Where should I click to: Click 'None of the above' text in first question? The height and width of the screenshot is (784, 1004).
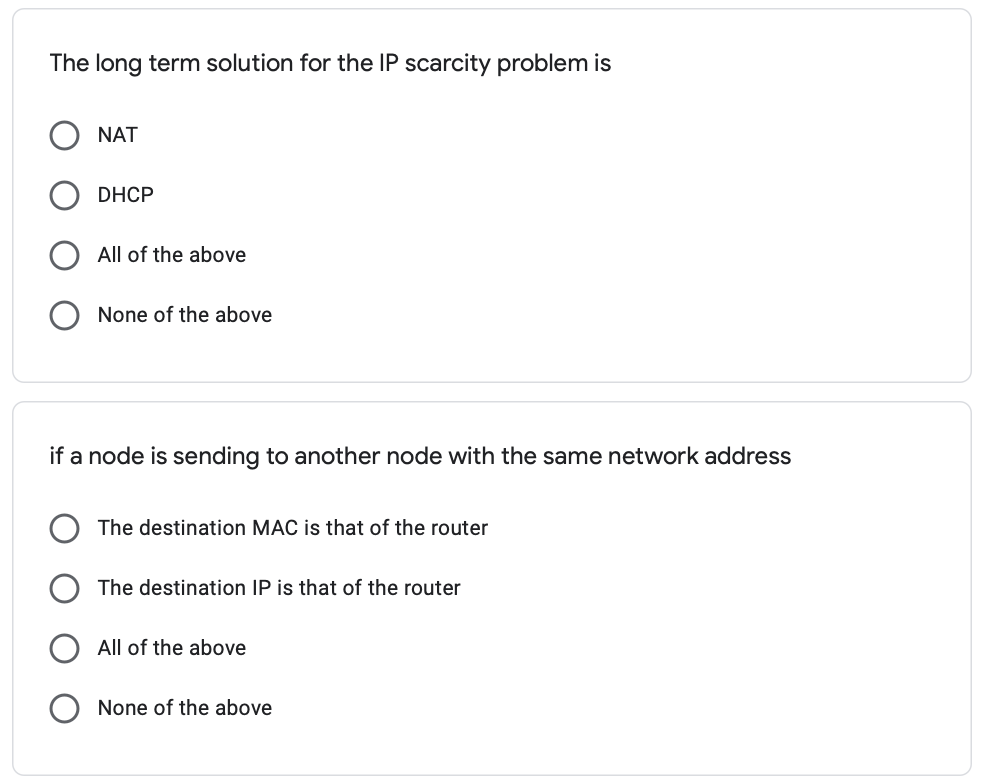(x=184, y=315)
